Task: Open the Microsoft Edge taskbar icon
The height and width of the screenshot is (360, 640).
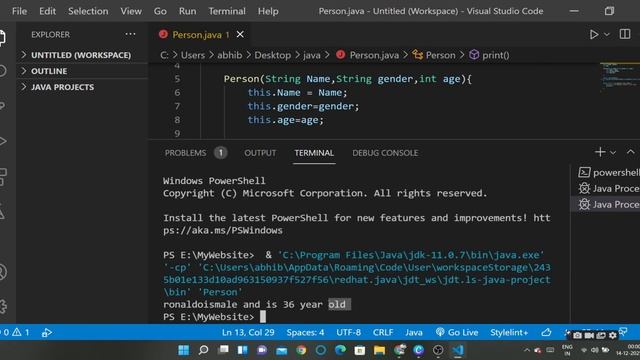Action: (x=340, y=350)
